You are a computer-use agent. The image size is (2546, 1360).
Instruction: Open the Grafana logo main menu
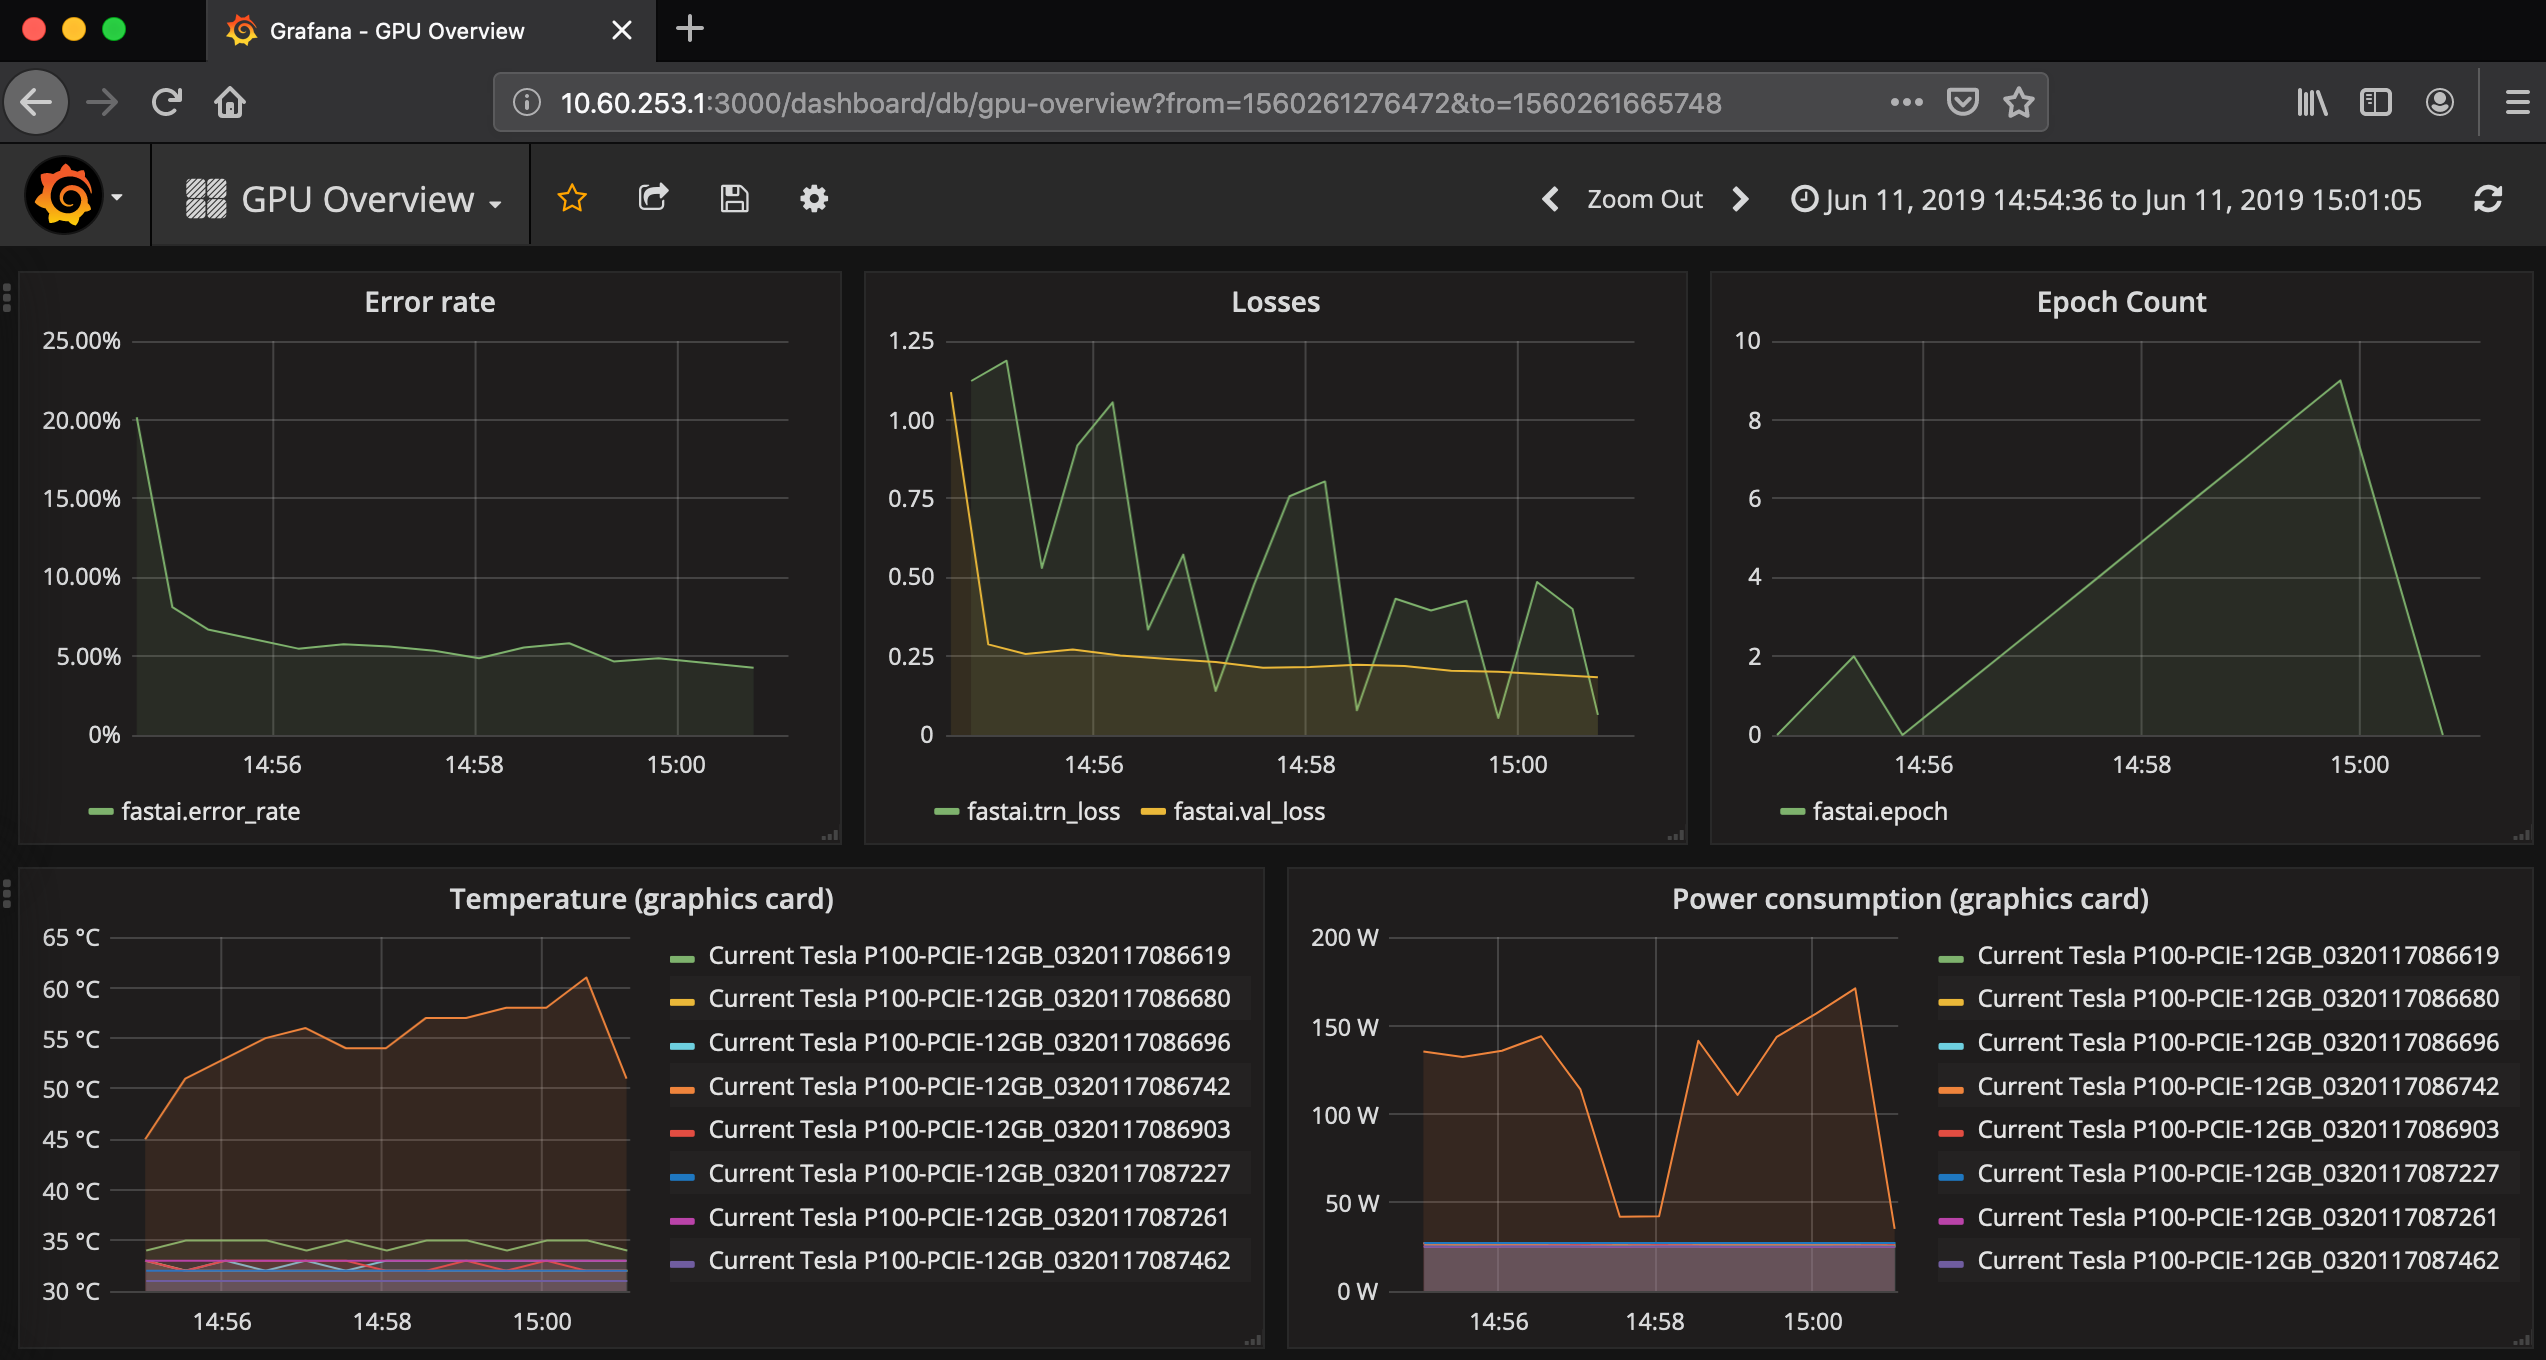coord(63,197)
